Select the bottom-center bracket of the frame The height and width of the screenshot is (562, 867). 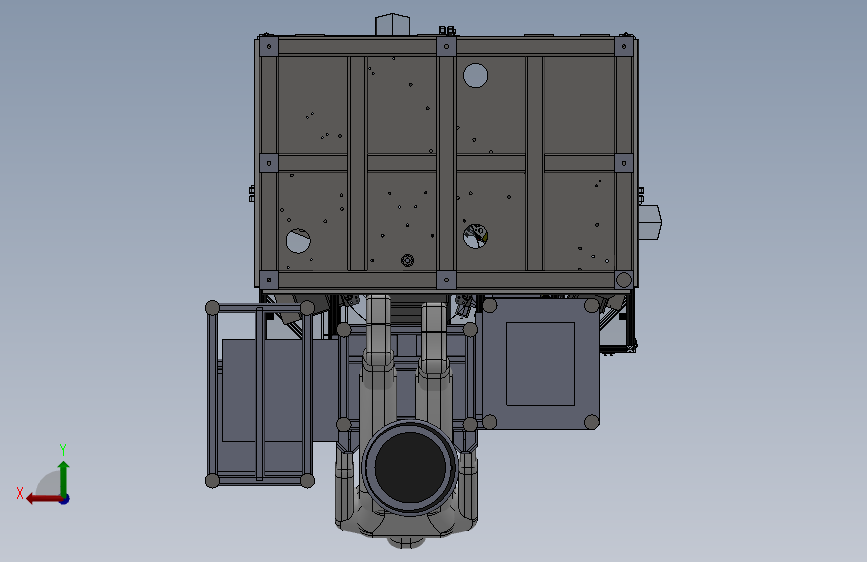(x=446, y=280)
